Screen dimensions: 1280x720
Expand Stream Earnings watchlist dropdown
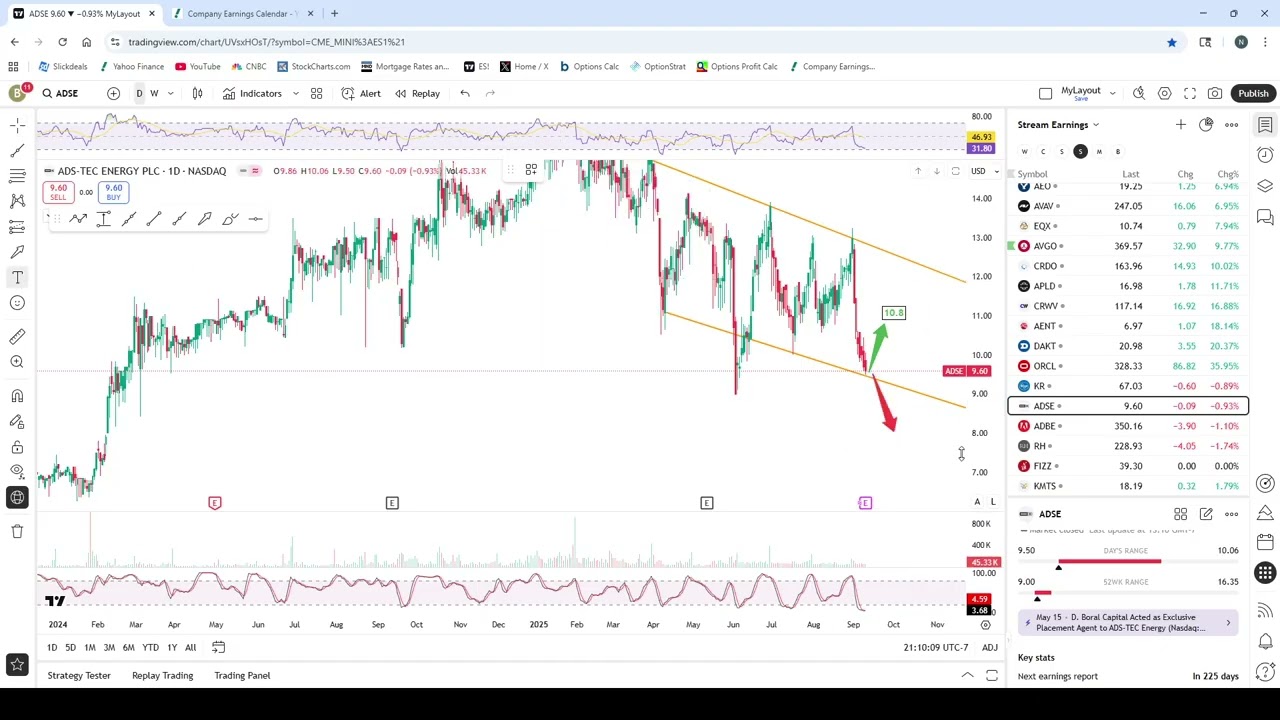(x=1059, y=125)
